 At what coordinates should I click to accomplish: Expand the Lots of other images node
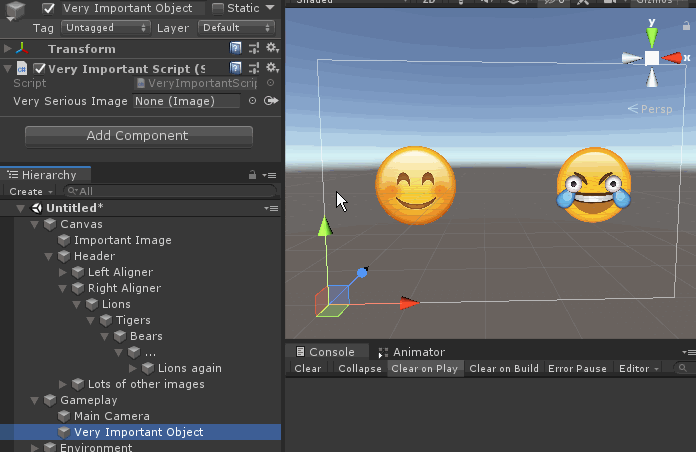click(63, 384)
